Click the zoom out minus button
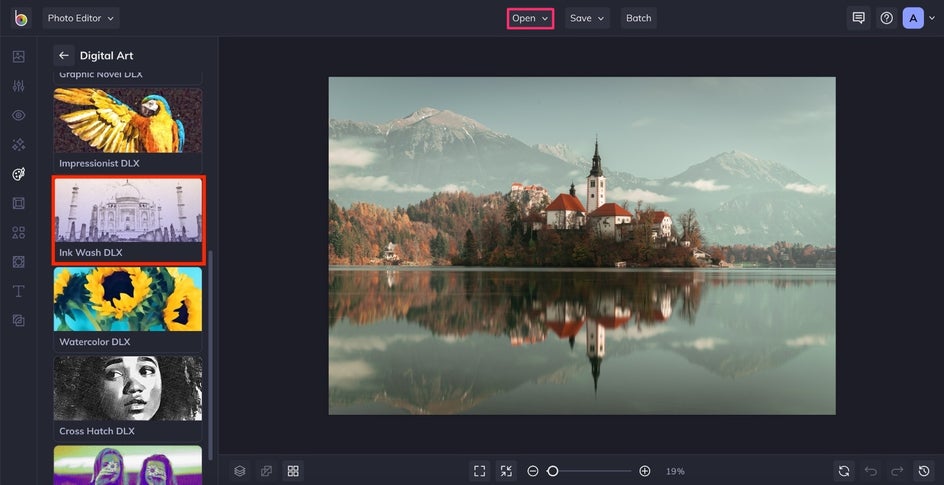Screen dimensions: 944x485 [532, 471]
